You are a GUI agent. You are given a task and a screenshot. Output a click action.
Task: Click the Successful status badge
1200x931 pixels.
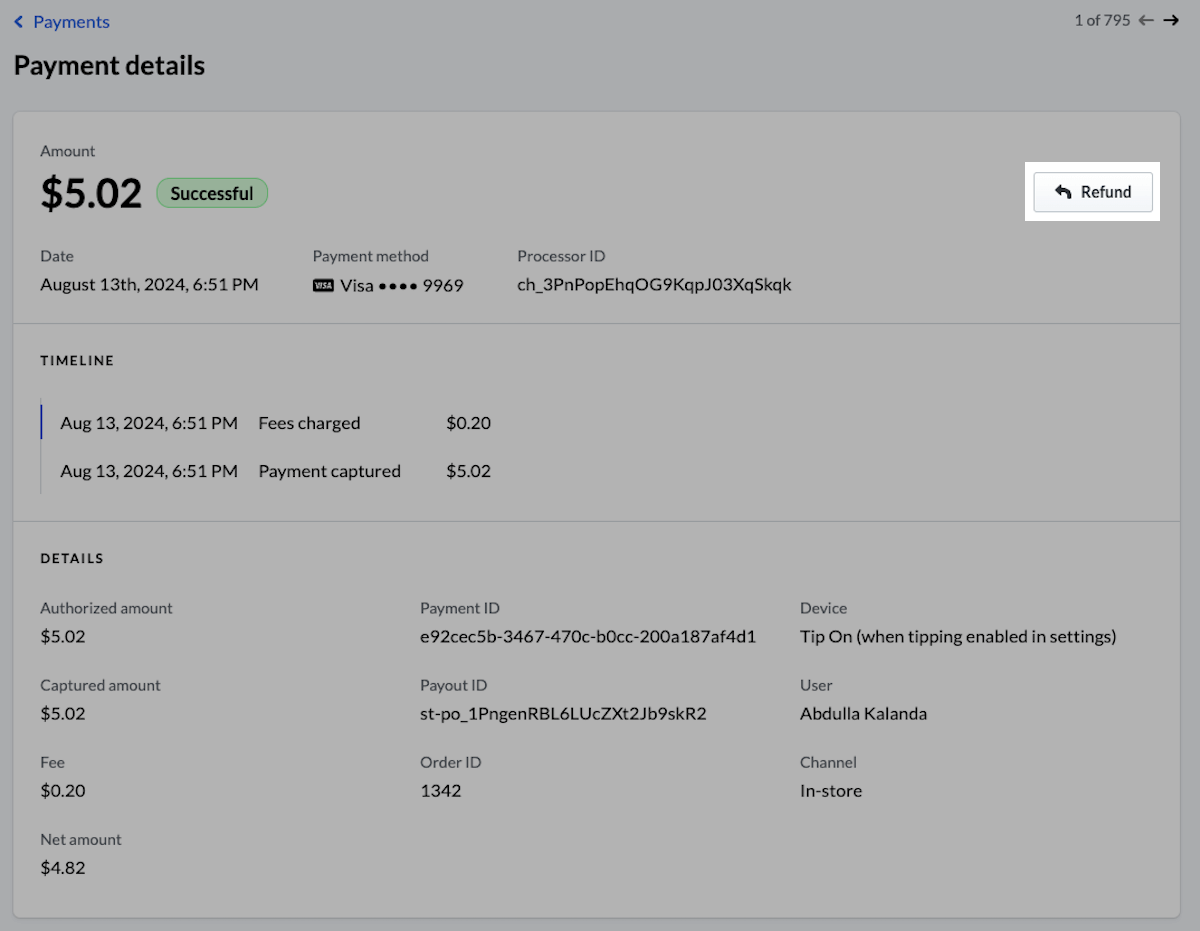(211, 193)
